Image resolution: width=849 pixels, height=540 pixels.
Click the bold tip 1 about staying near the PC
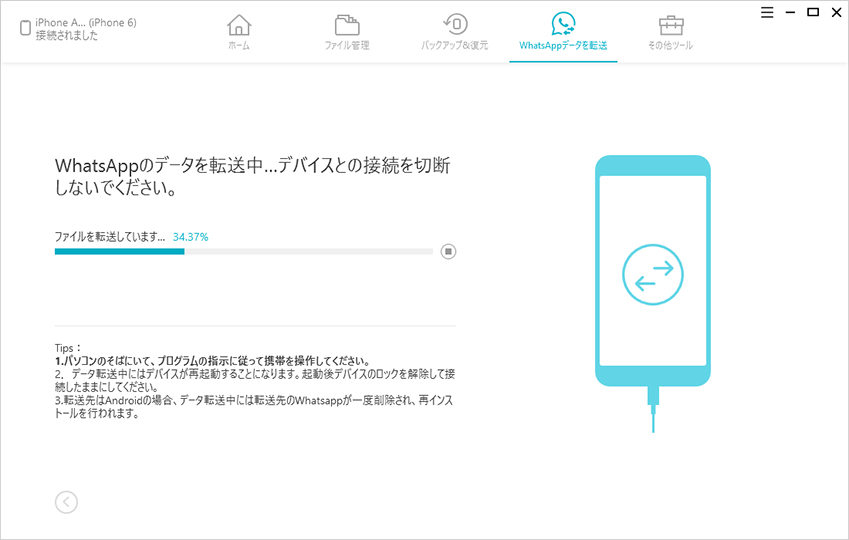pos(212,361)
